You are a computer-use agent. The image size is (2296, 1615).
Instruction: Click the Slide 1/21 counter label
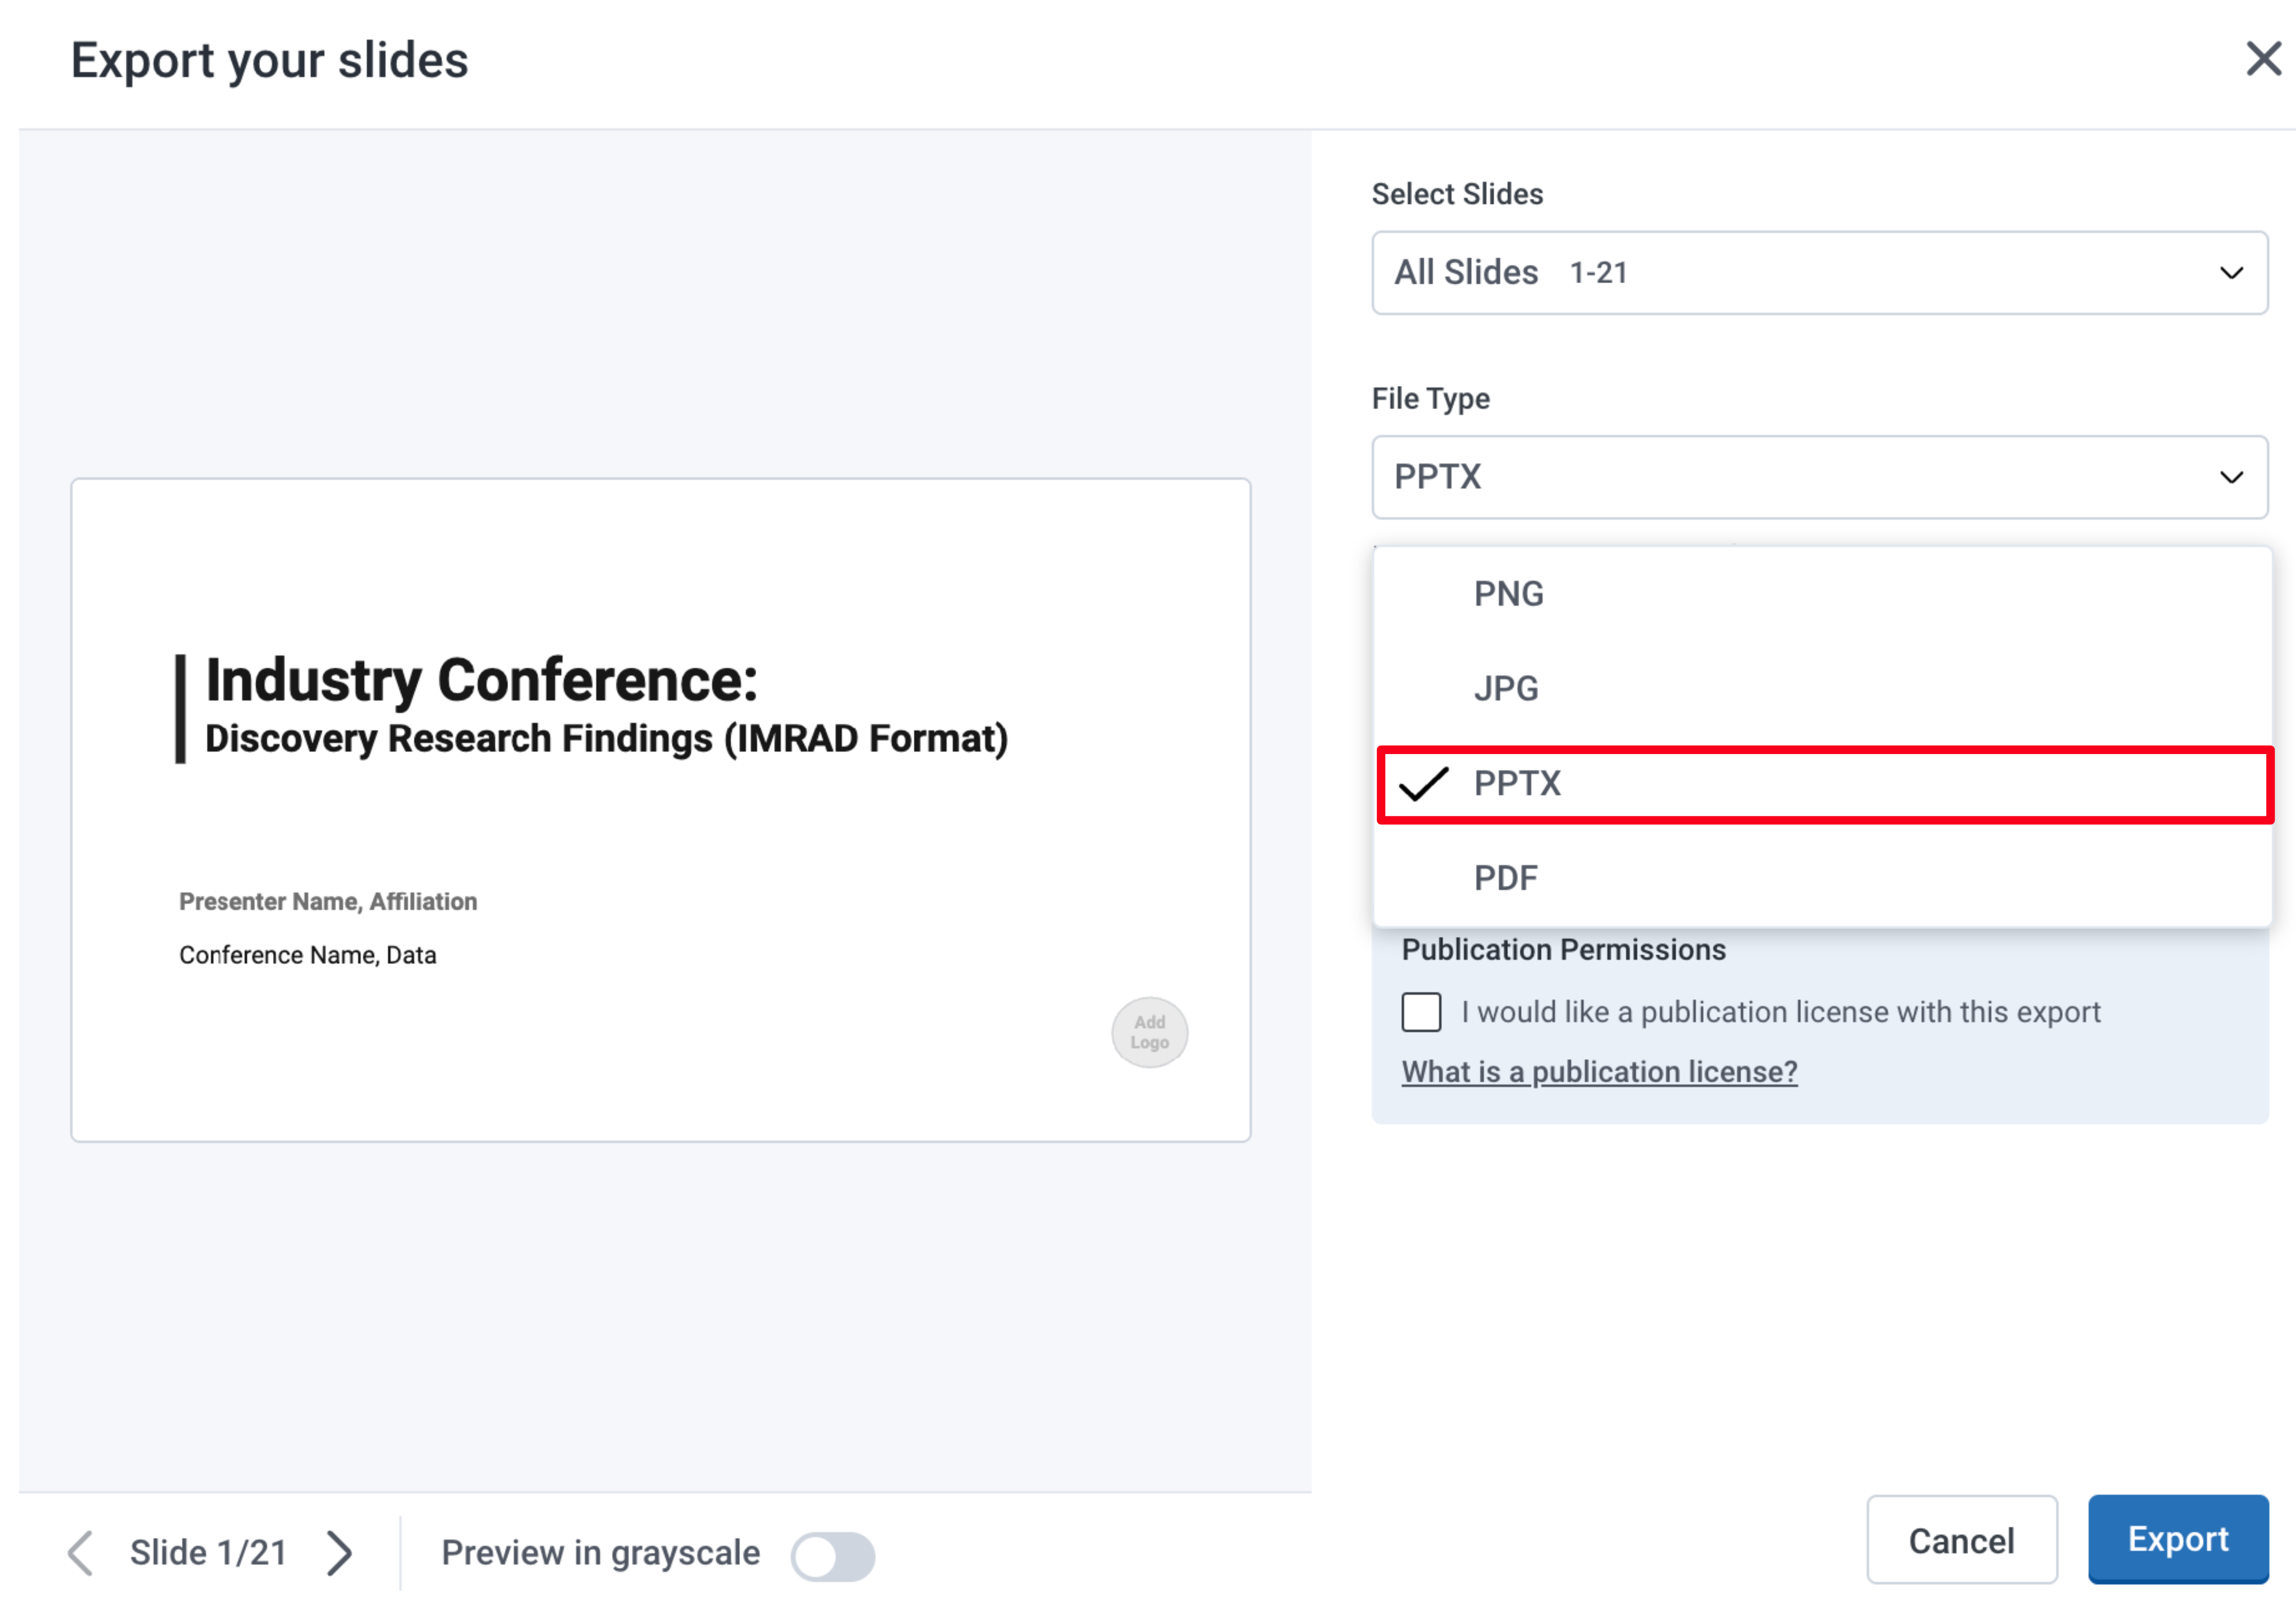tap(209, 1553)
